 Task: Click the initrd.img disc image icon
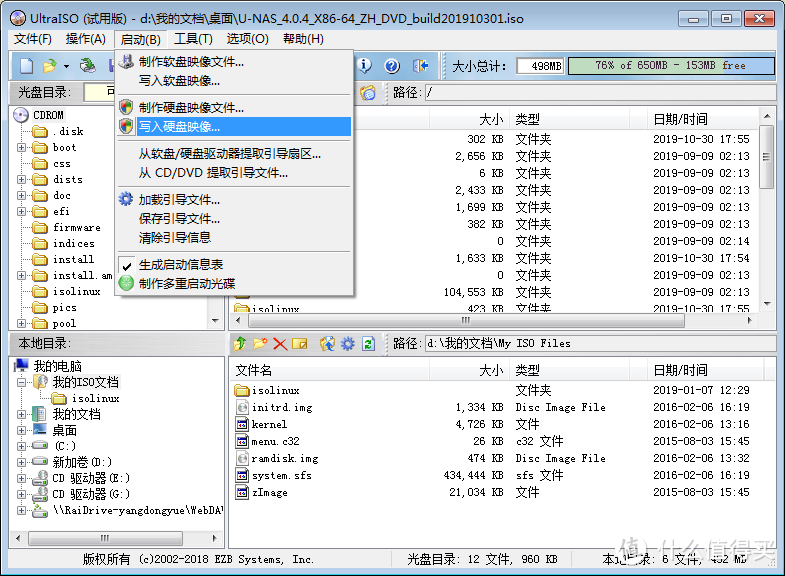pyautogui.click(x=242, y=407)
